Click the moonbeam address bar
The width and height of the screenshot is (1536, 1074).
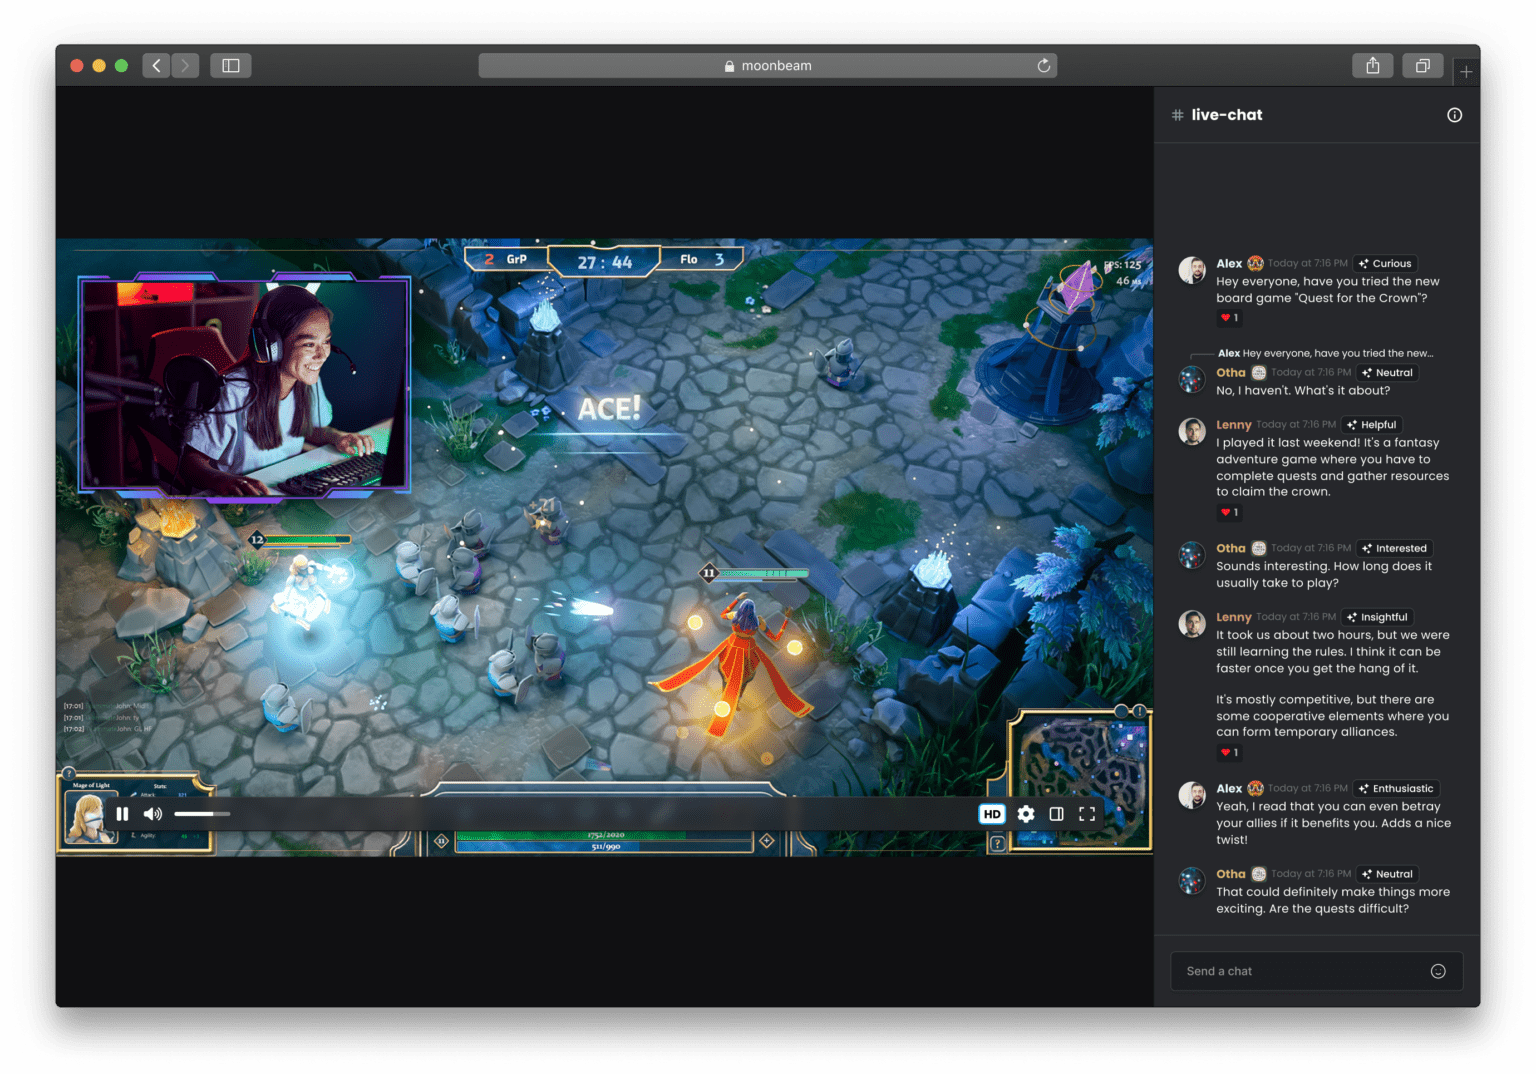(x=768, y=65)
